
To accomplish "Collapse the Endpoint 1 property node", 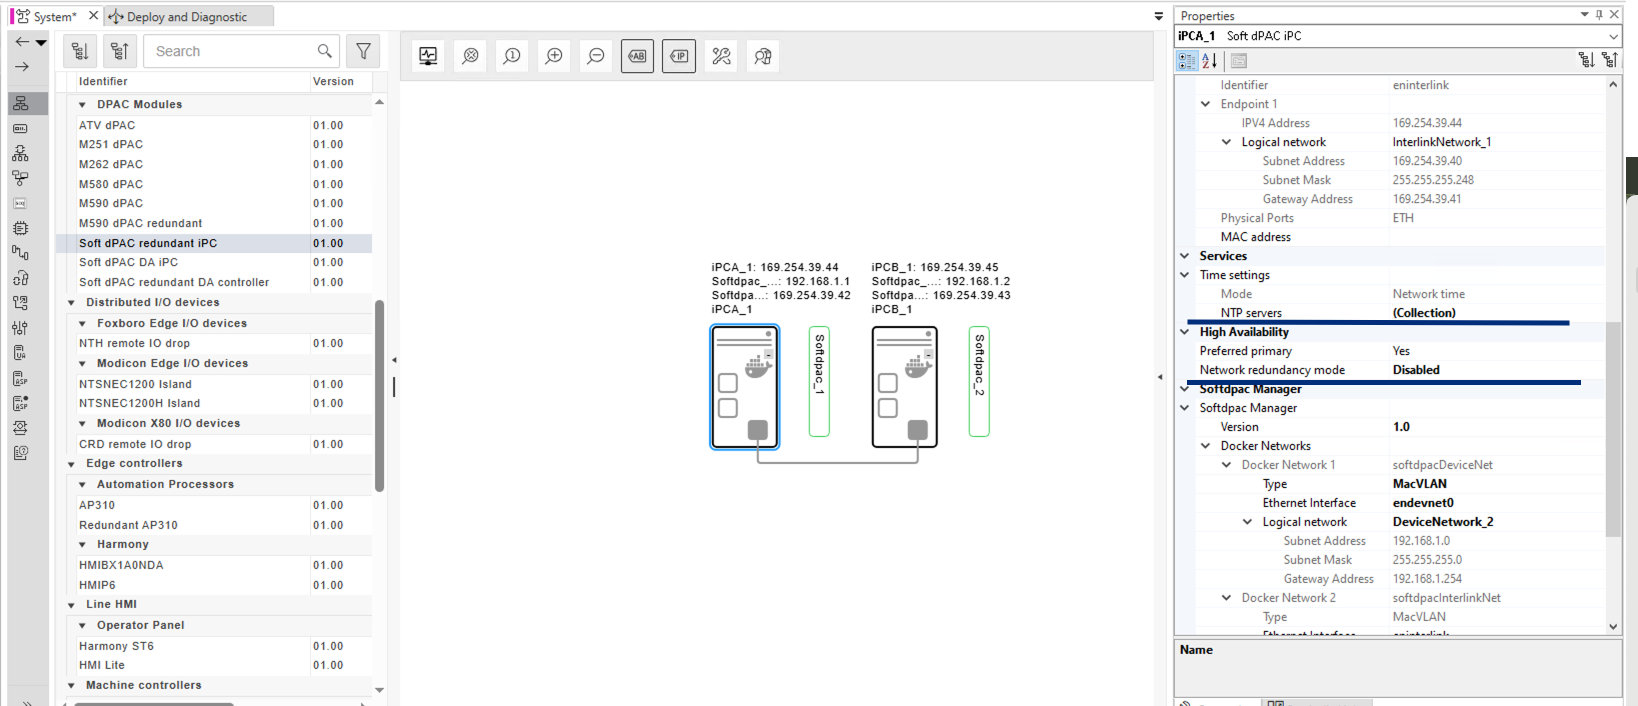I will [x=1205, y=104].
